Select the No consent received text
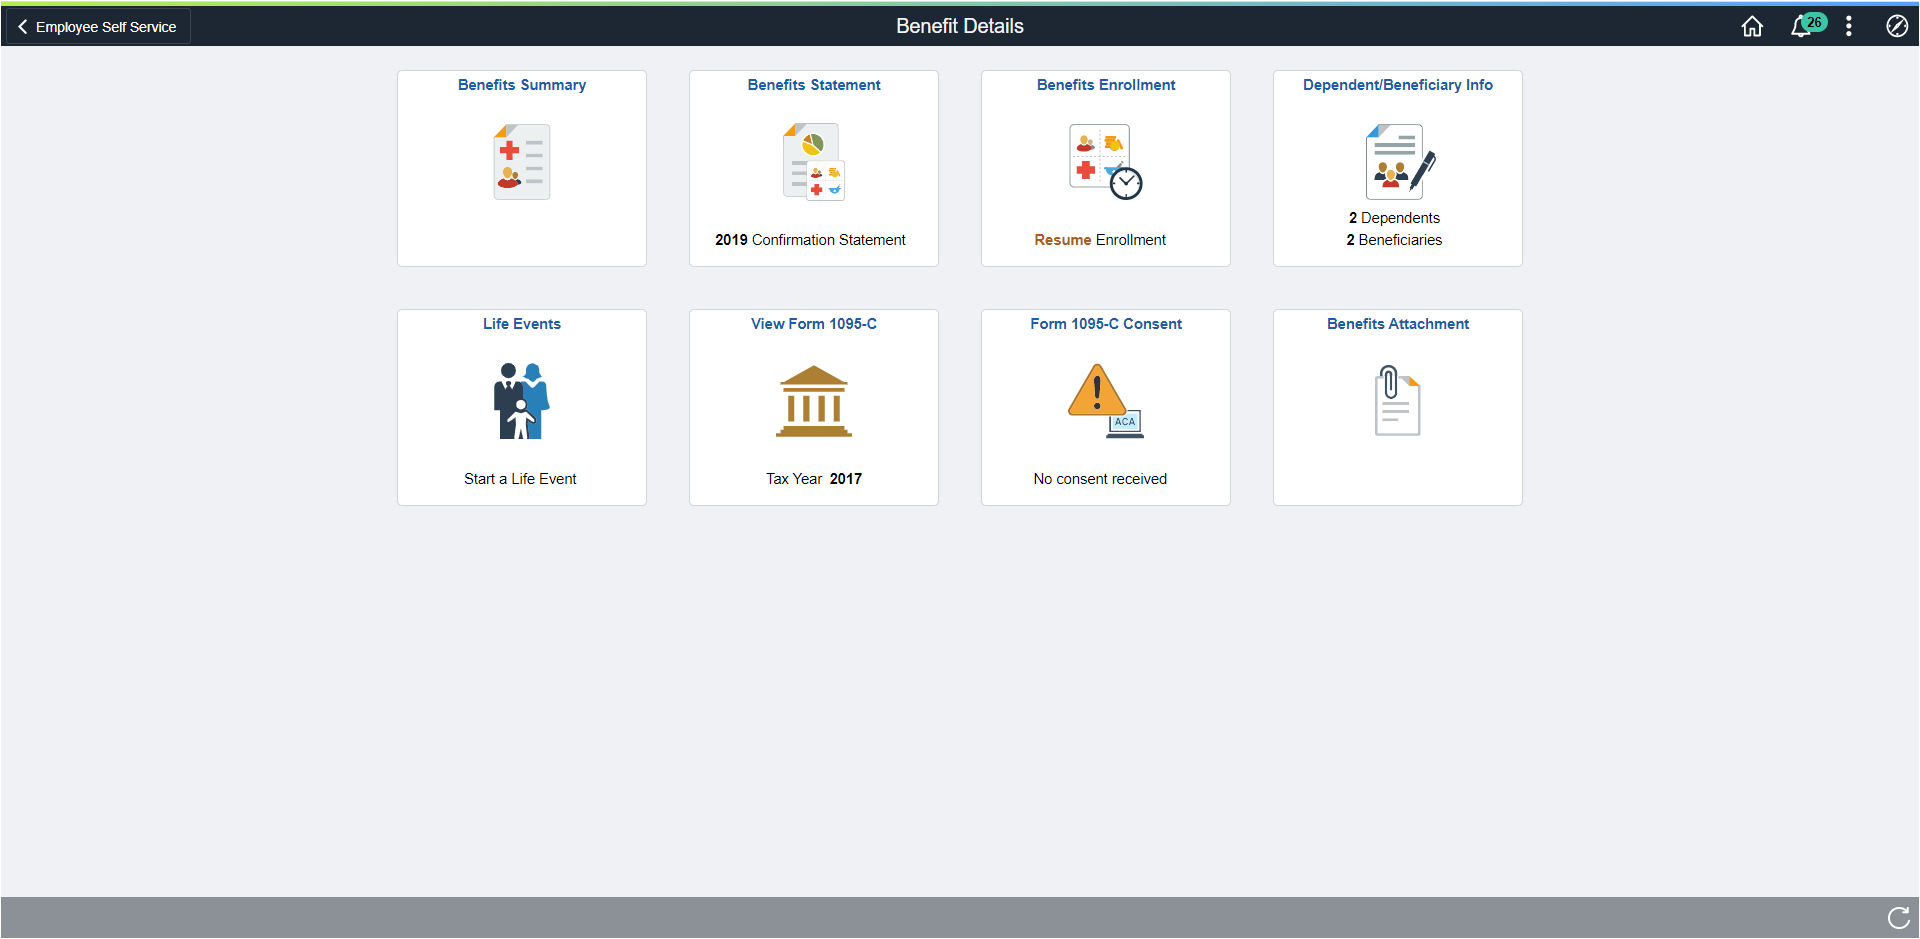This screenshot has height=939, width=1920. 1100,479
